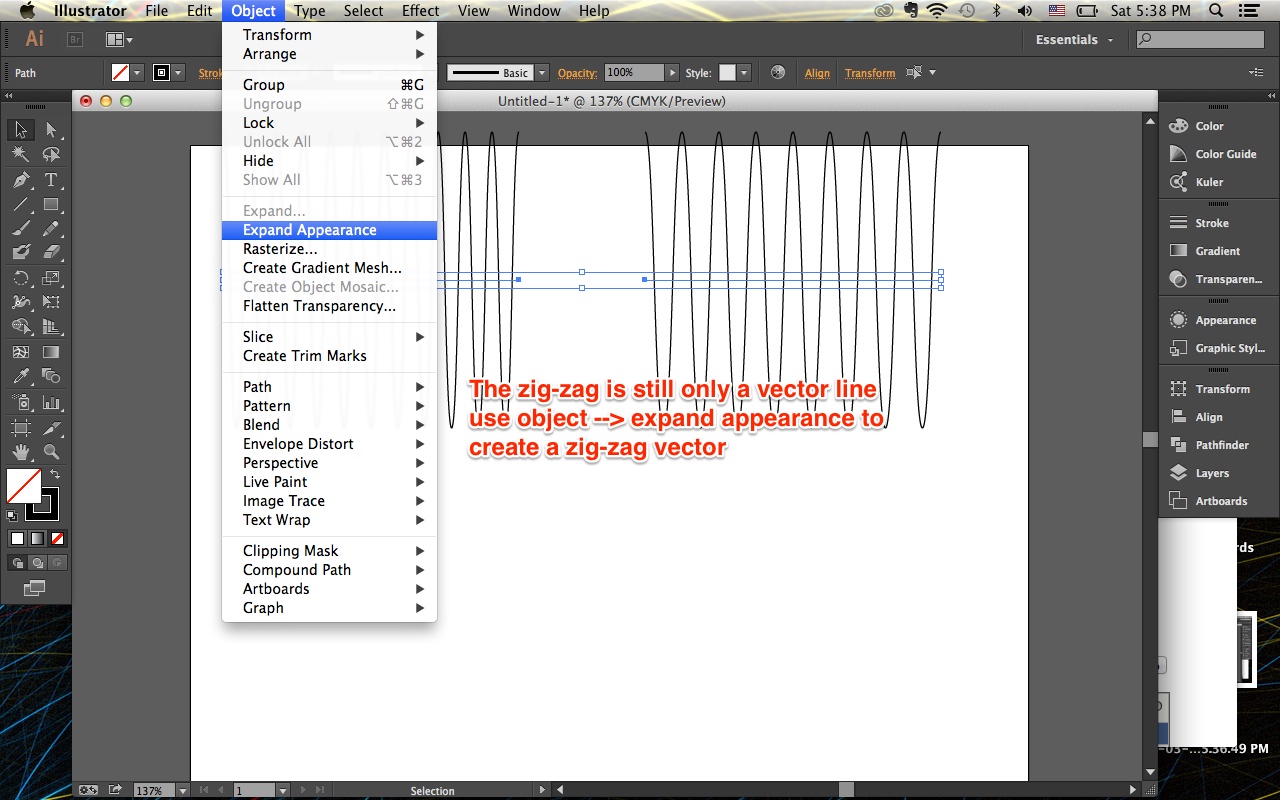Select the Width tool
This screenshot has height=800, width=1280.
[20, 302]
